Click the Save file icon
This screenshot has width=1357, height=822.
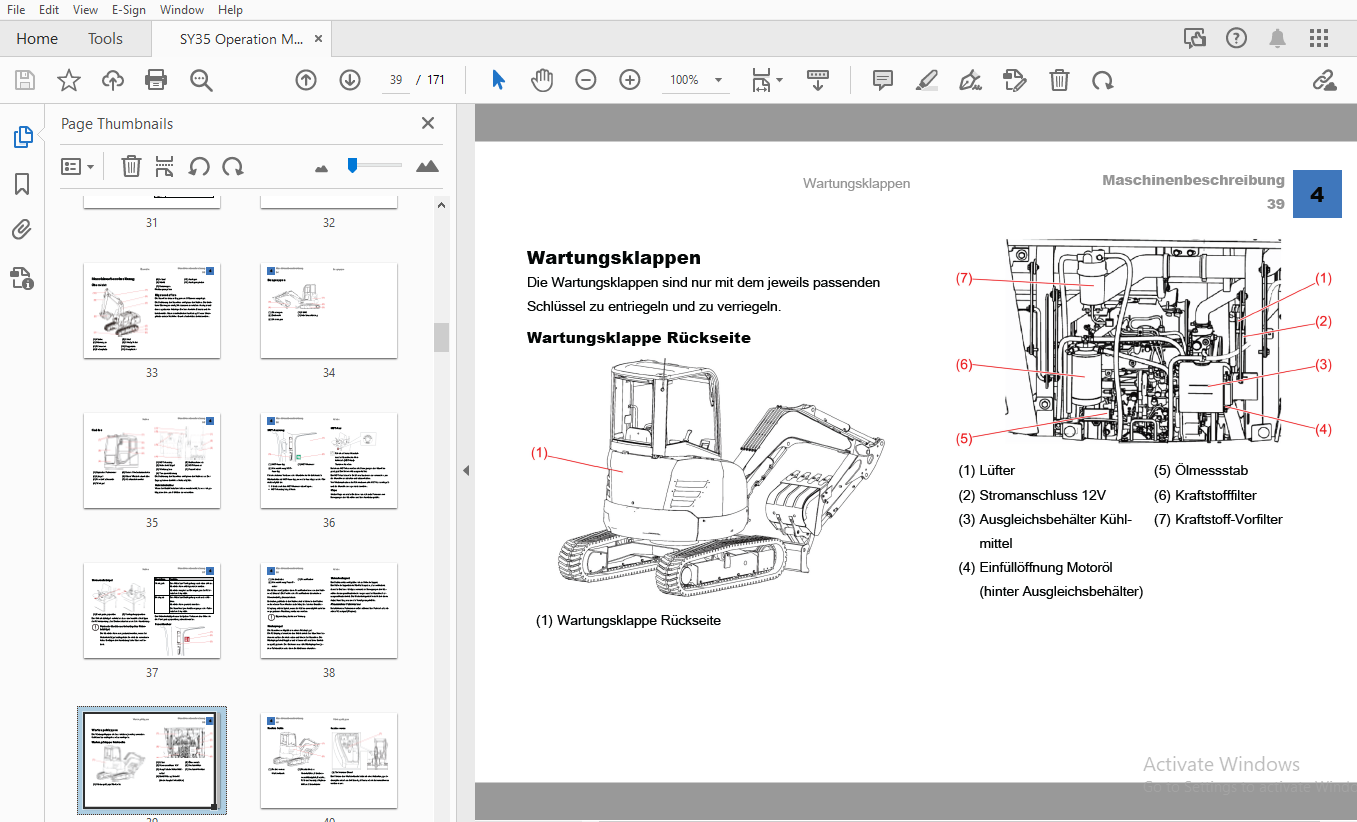tap(25, 80)
